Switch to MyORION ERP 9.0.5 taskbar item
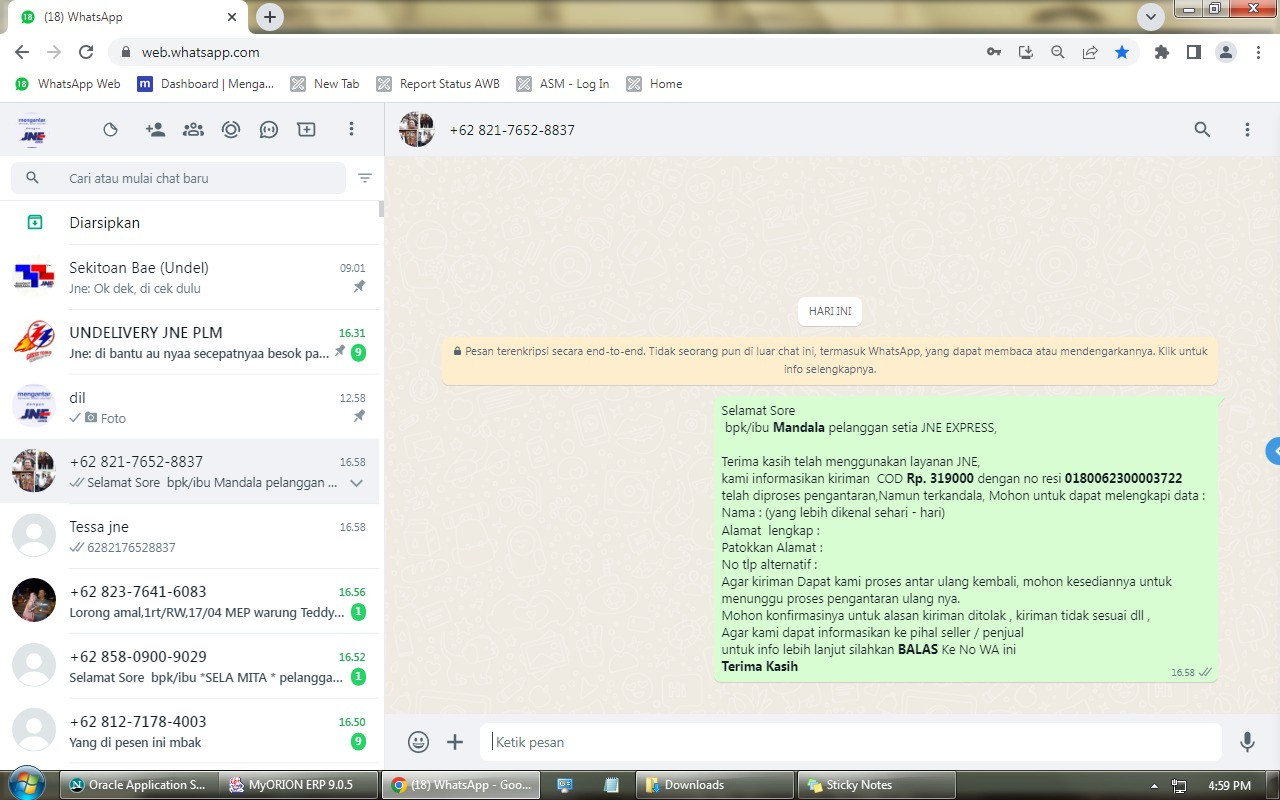 [300, 785]
